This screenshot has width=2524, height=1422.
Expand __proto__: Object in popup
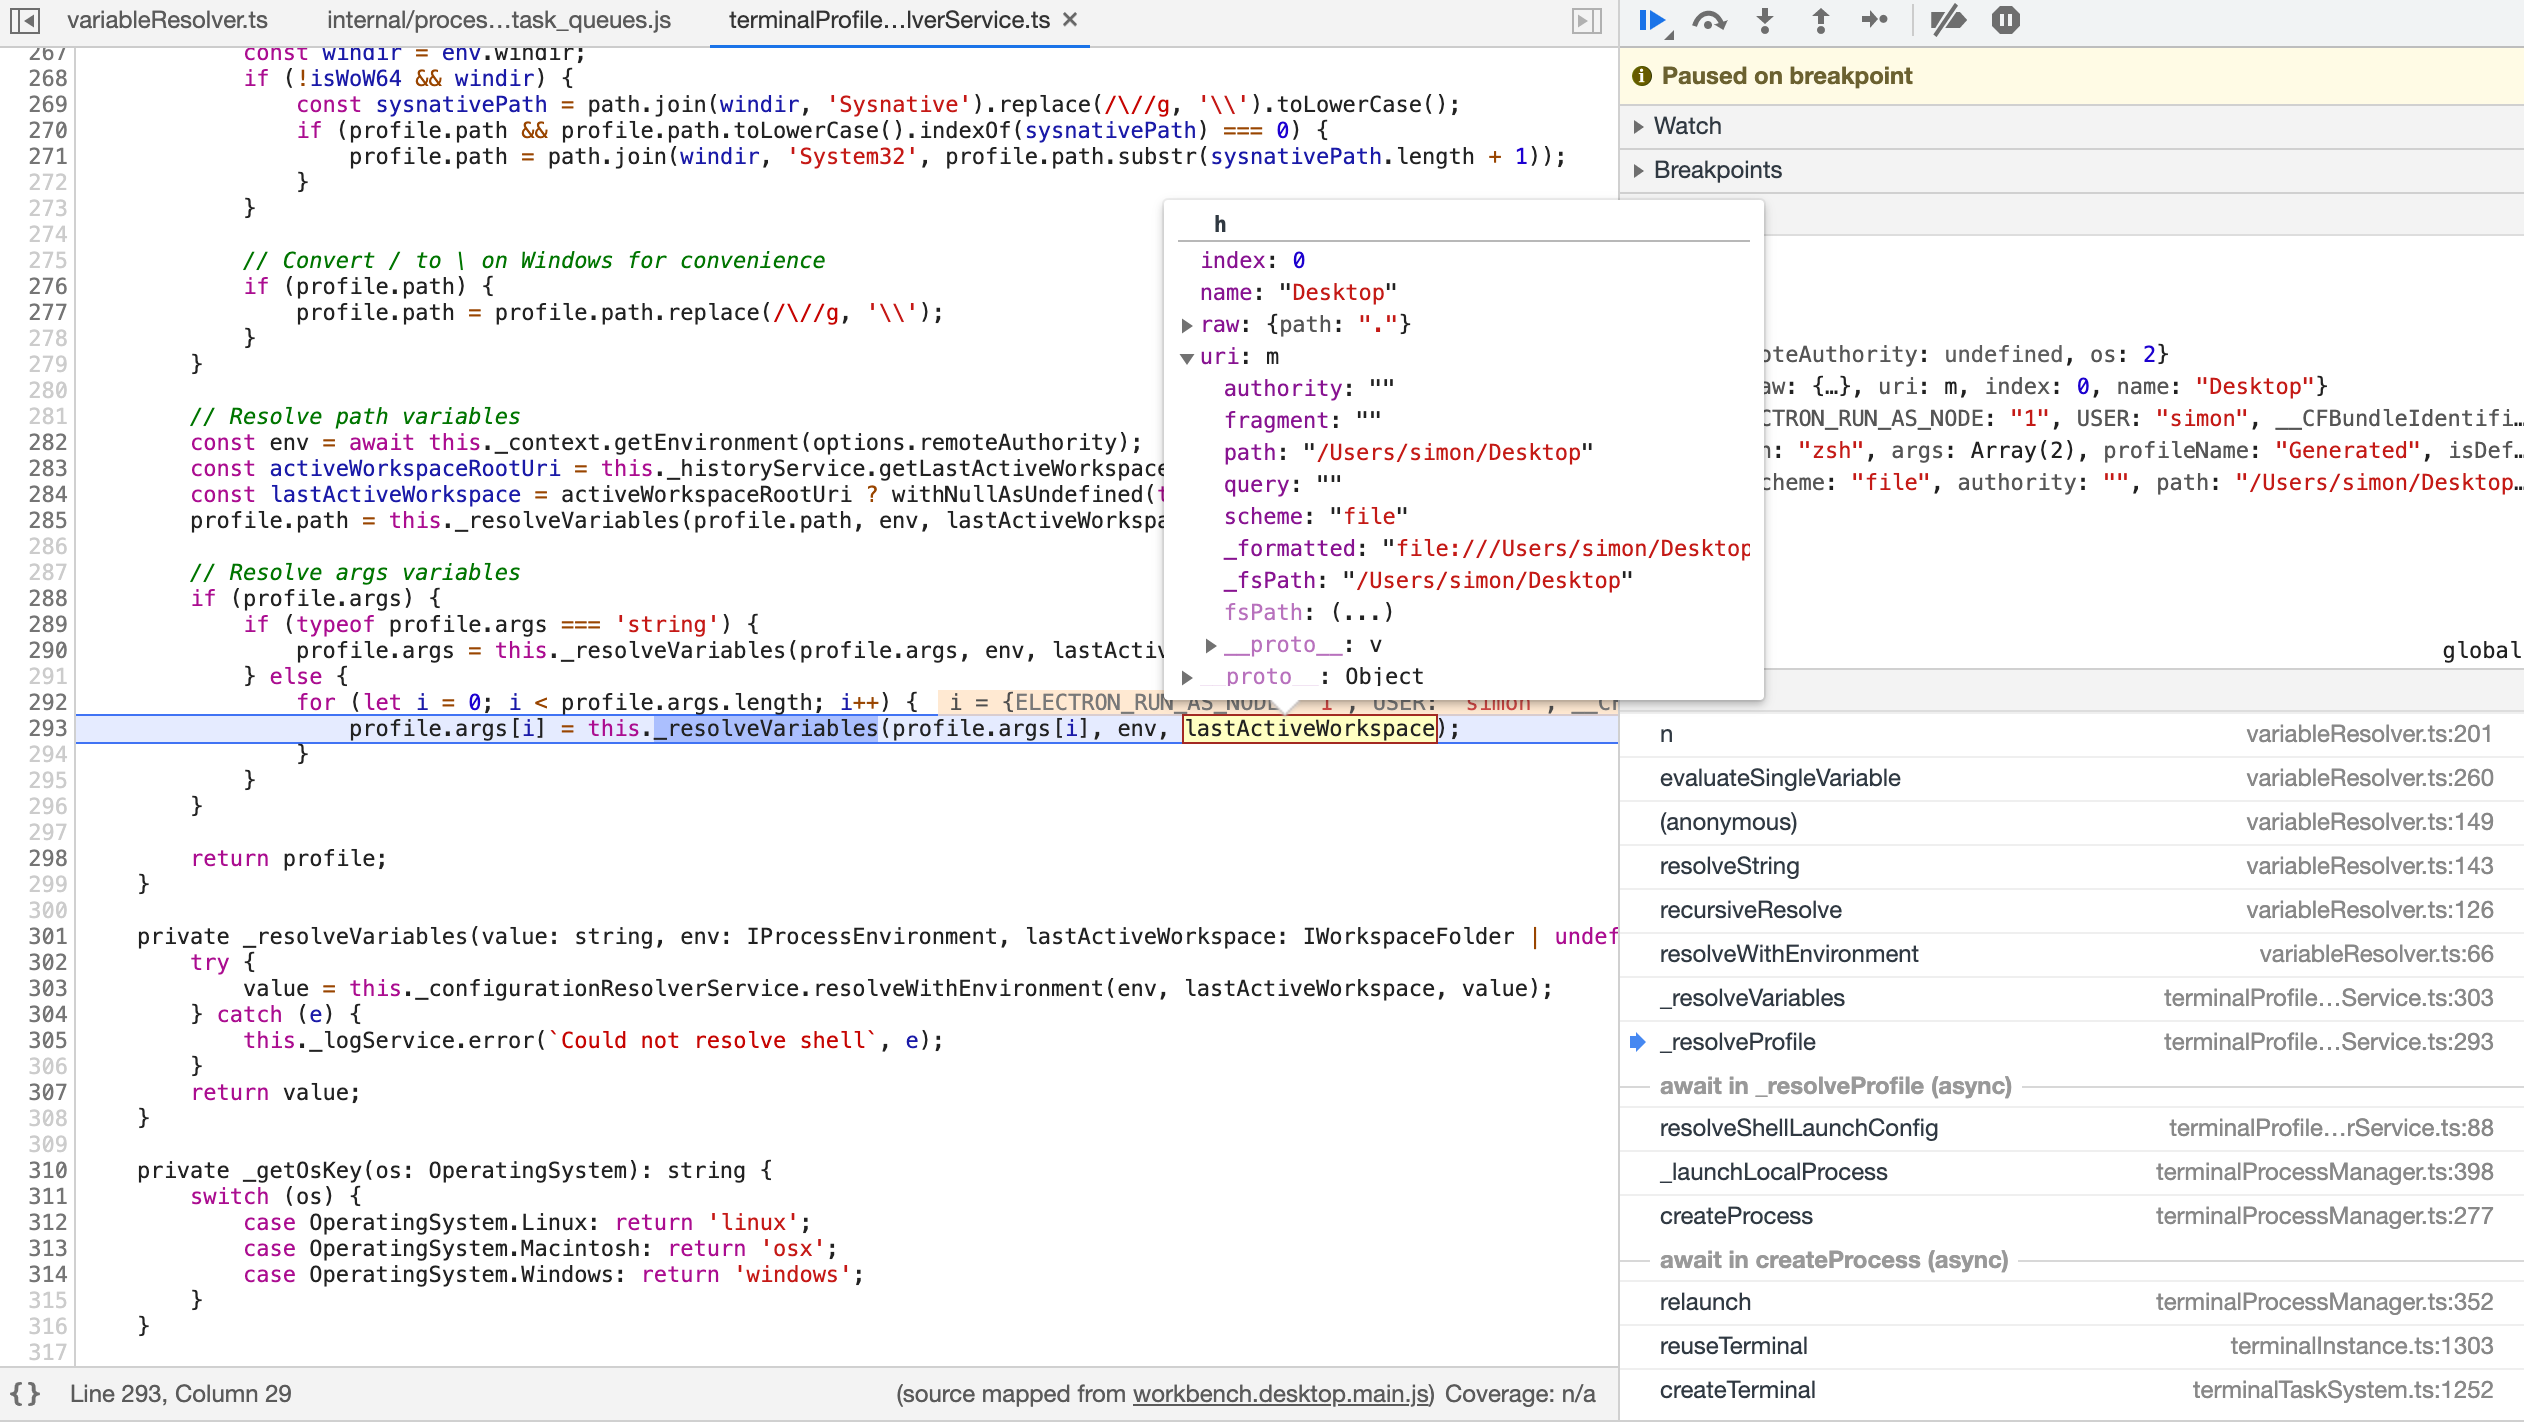[1187, 677]
